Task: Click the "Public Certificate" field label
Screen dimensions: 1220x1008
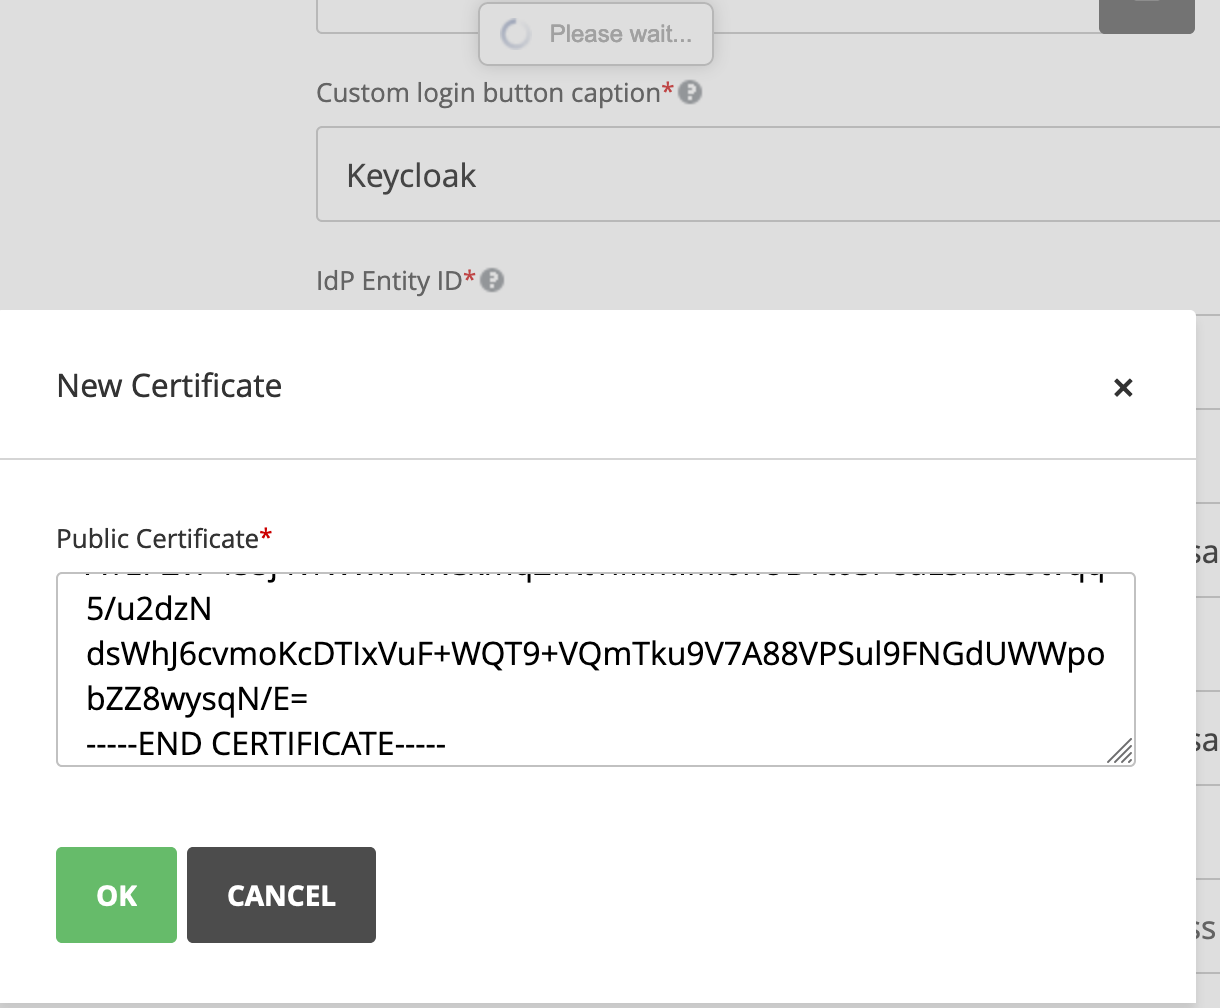Action: 158,539
